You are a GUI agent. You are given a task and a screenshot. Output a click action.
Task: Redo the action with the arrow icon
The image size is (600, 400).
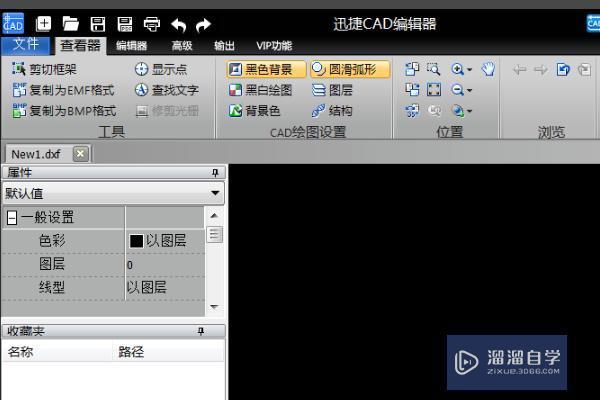click(203, 25)
